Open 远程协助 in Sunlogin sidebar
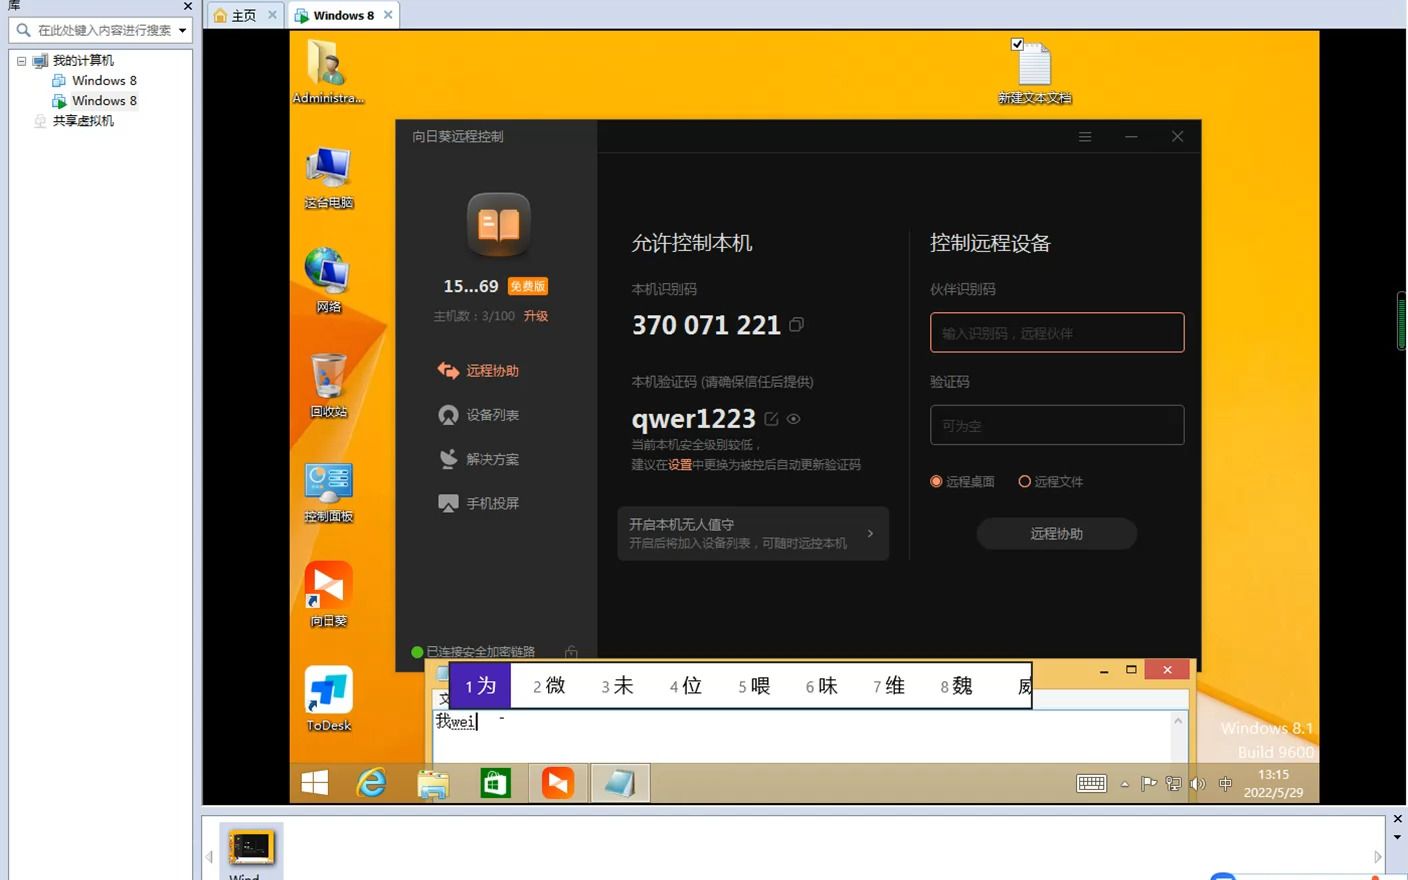This screenshot has height=880, width=1408. click(x=478, y=371)
